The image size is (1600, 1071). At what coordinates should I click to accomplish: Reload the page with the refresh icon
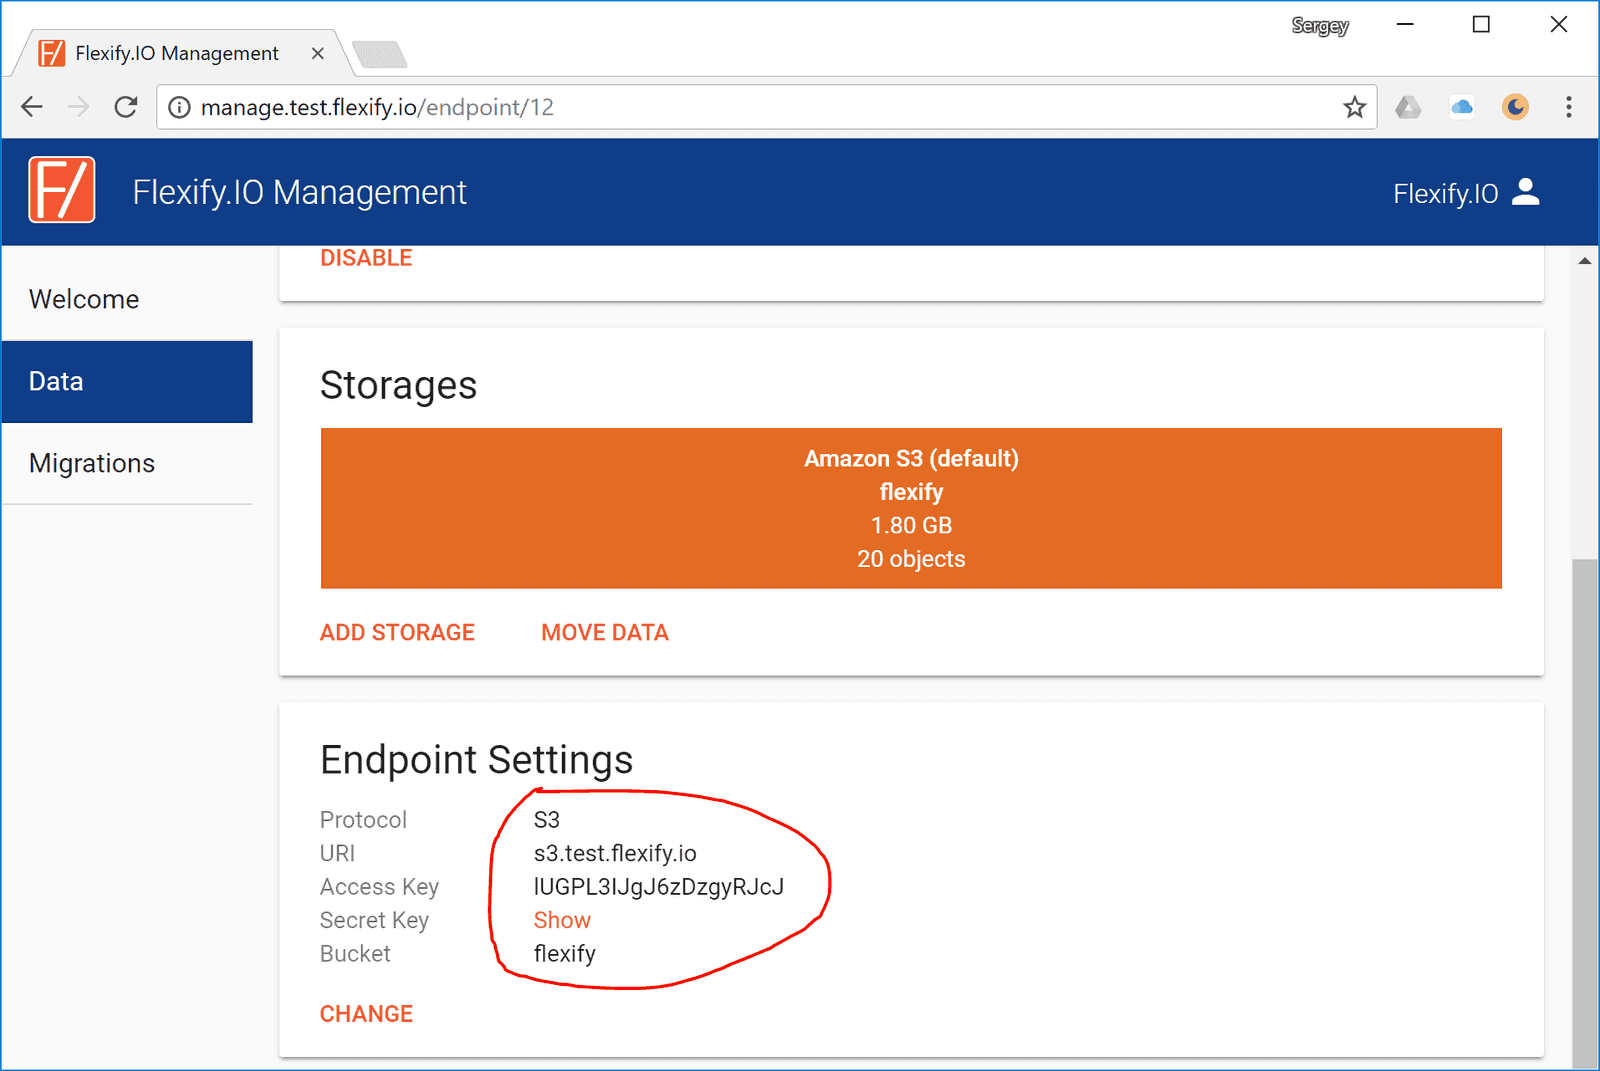tap(126, 107)
